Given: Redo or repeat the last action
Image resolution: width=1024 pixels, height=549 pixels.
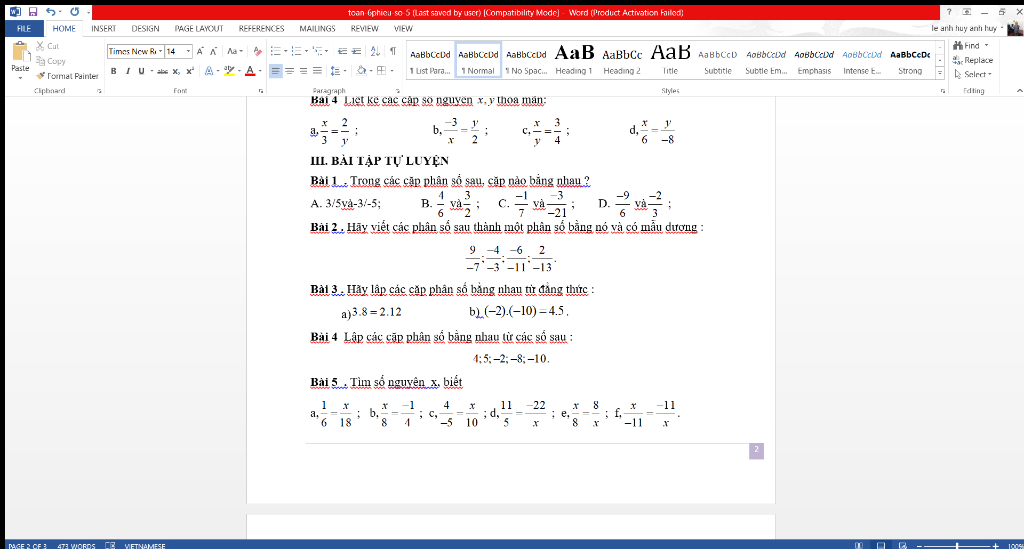Looking at the screenshot, I should click(74, 12).
